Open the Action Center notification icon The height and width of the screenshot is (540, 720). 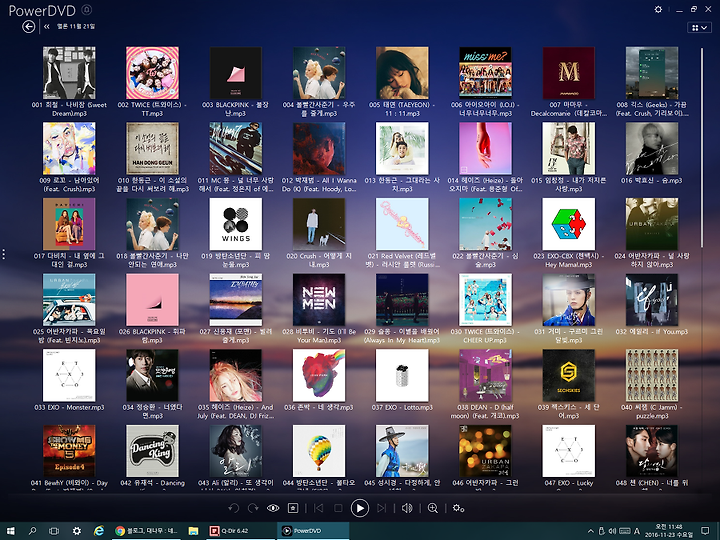(705, 531)
